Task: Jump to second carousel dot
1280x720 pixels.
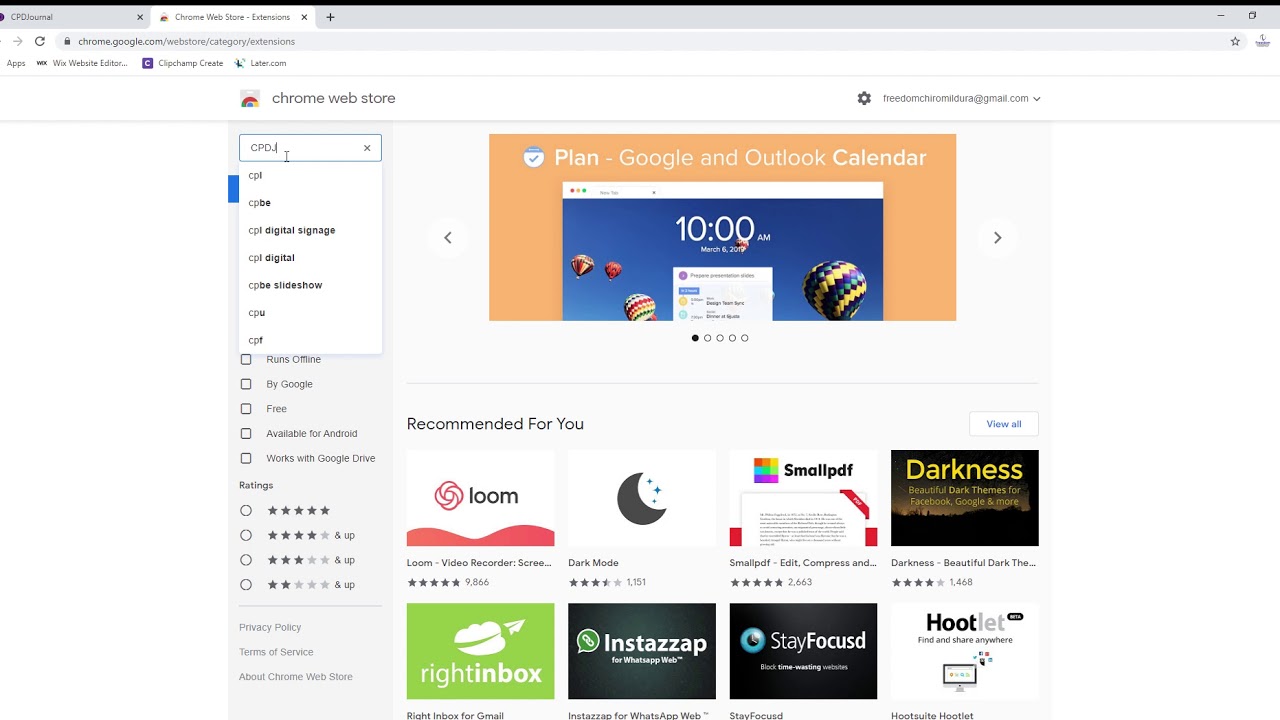Action: tap(707, 338)
